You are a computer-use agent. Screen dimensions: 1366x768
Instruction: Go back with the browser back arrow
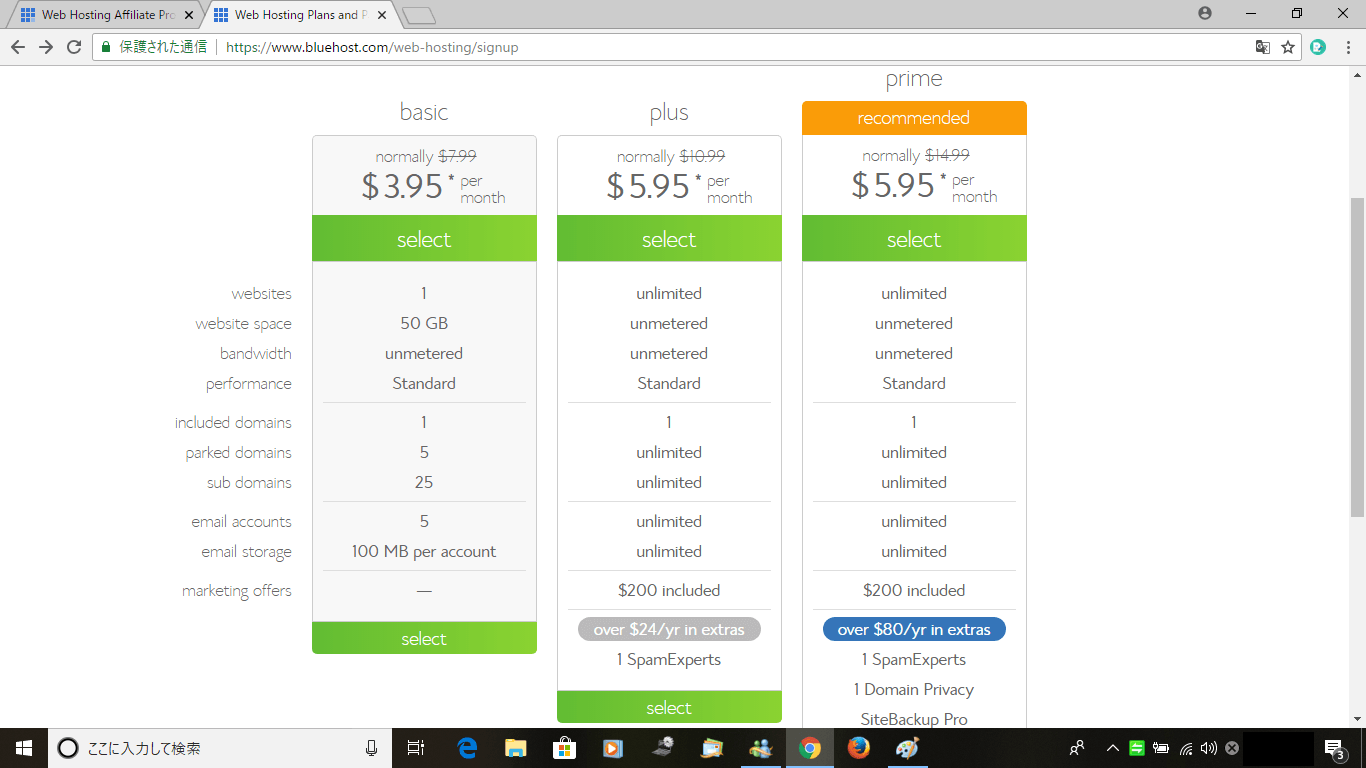tap(18, 47)
